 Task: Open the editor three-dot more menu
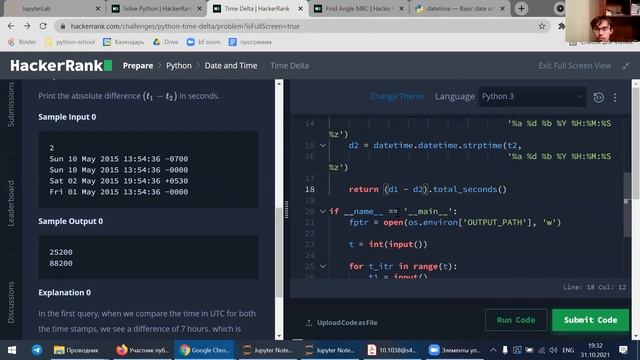click(x=615, y=97)
